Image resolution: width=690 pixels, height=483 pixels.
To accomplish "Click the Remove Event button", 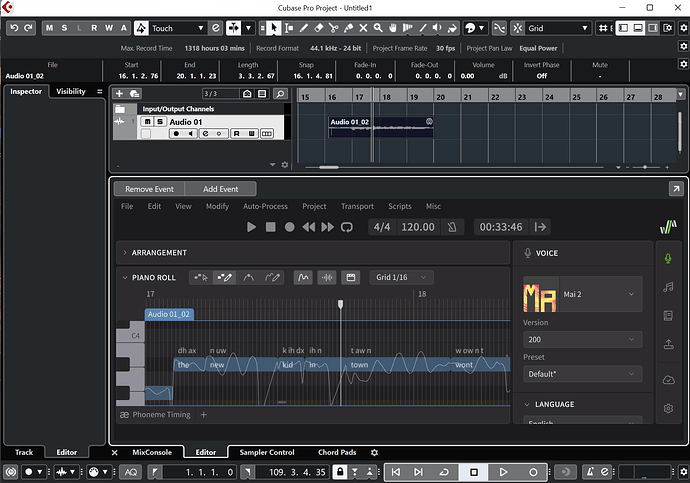I will click(149, 189).
